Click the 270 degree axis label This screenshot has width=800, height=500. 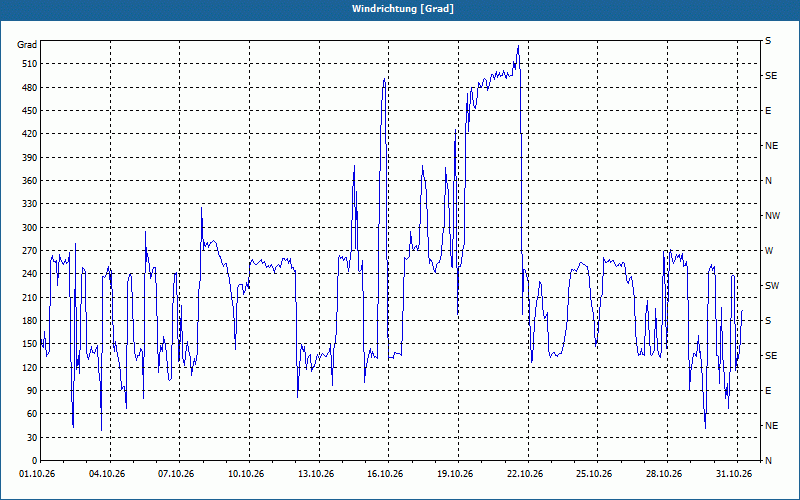click(x=30, y=251)
